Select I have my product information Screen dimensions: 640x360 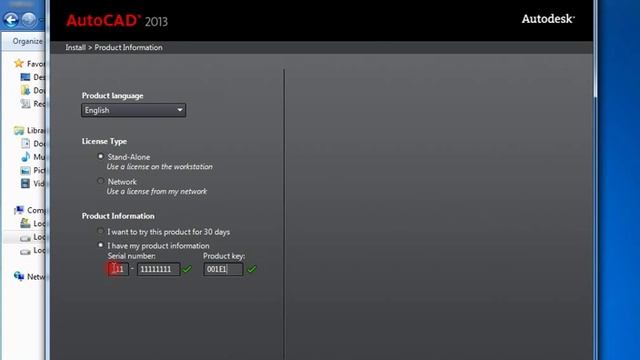[x=100, y=245]
